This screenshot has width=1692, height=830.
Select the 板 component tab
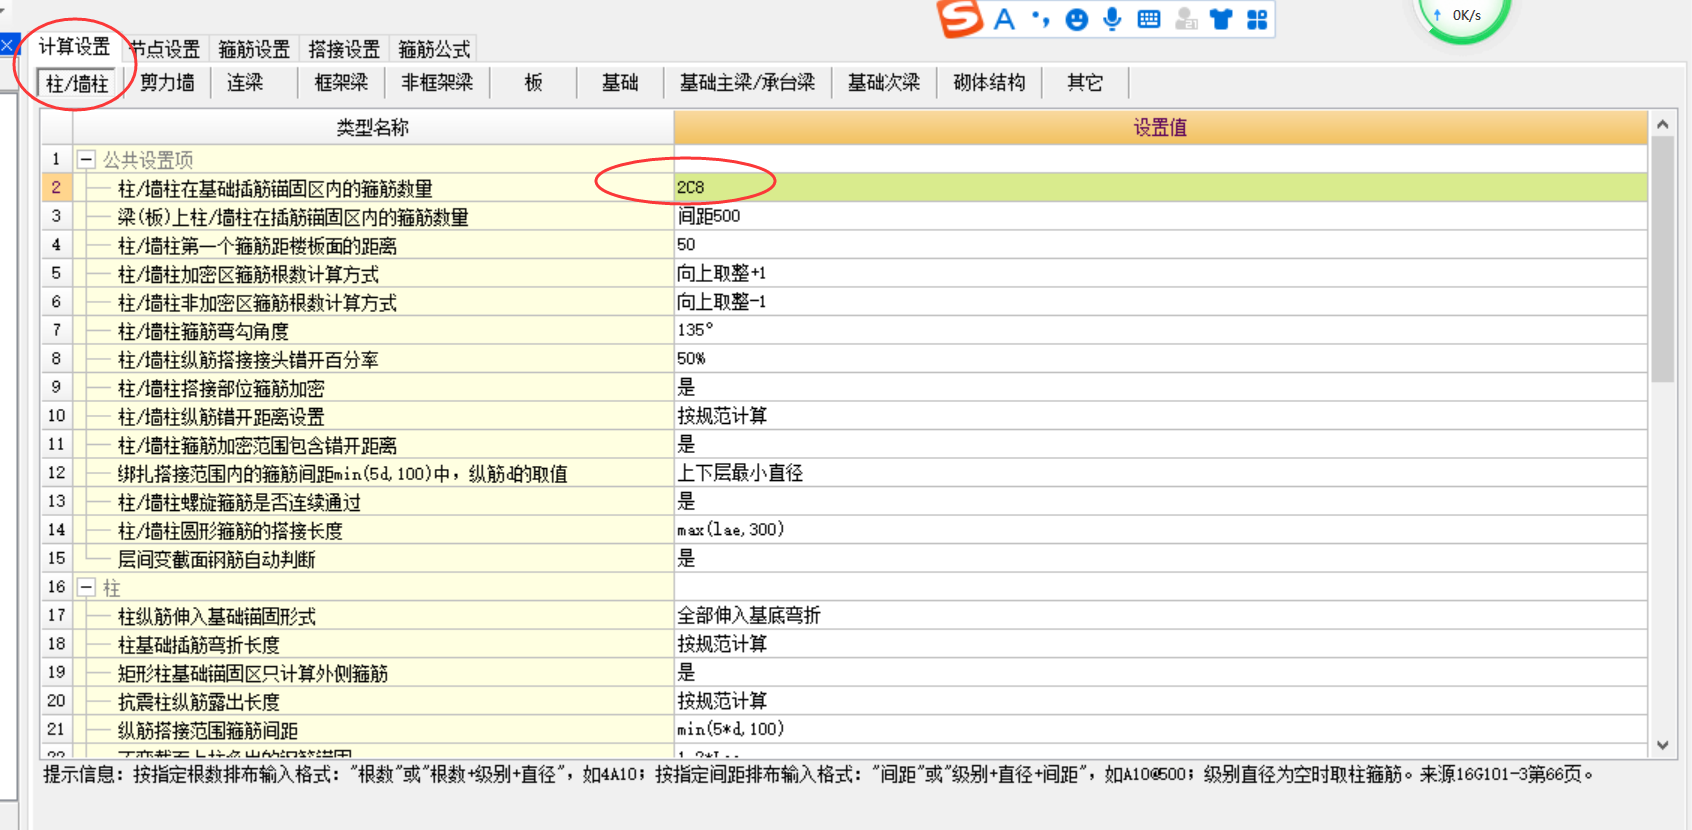pyautogui.click(x=533, y=83)
